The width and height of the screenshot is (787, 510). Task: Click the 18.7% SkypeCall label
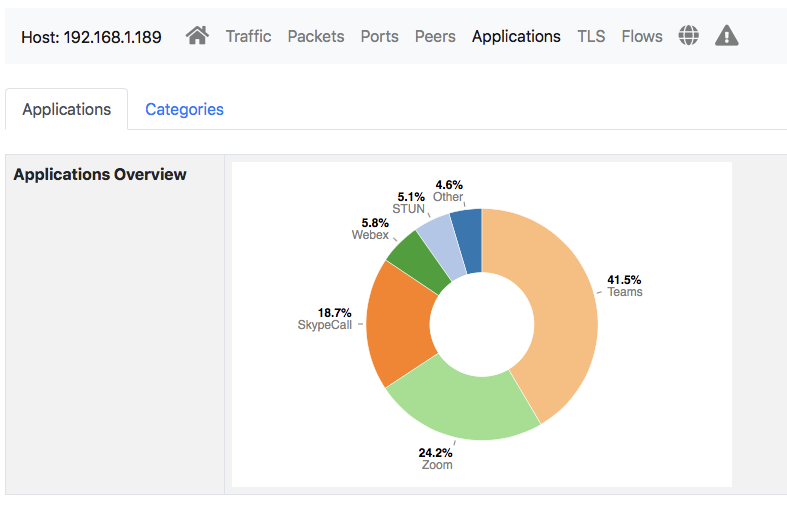325,319
